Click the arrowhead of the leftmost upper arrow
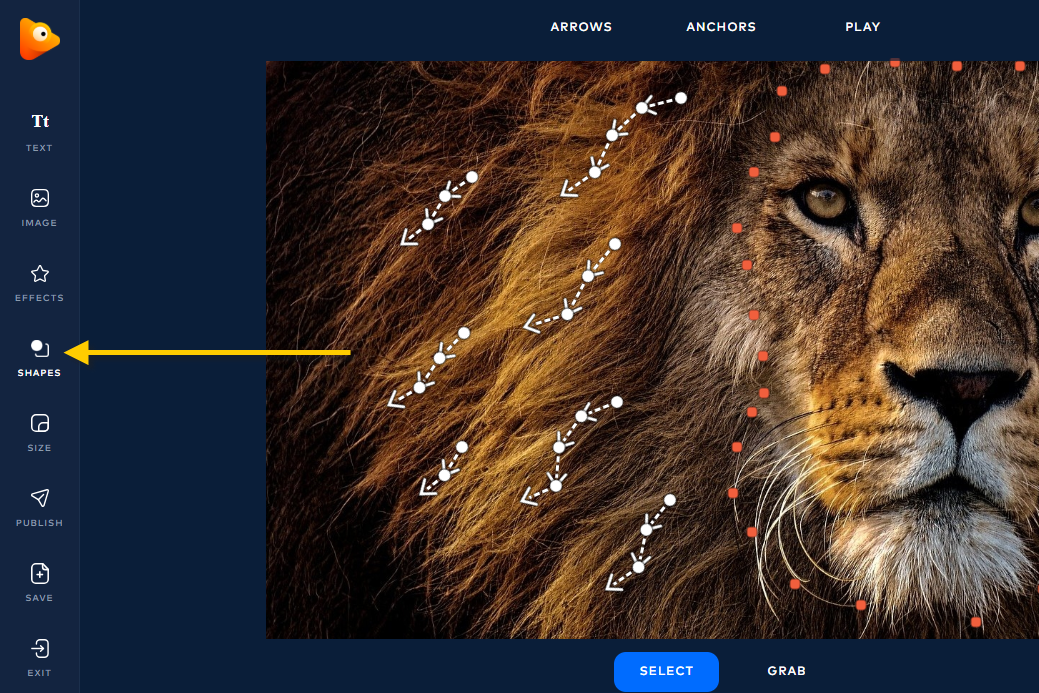 (x=408, y=239)
